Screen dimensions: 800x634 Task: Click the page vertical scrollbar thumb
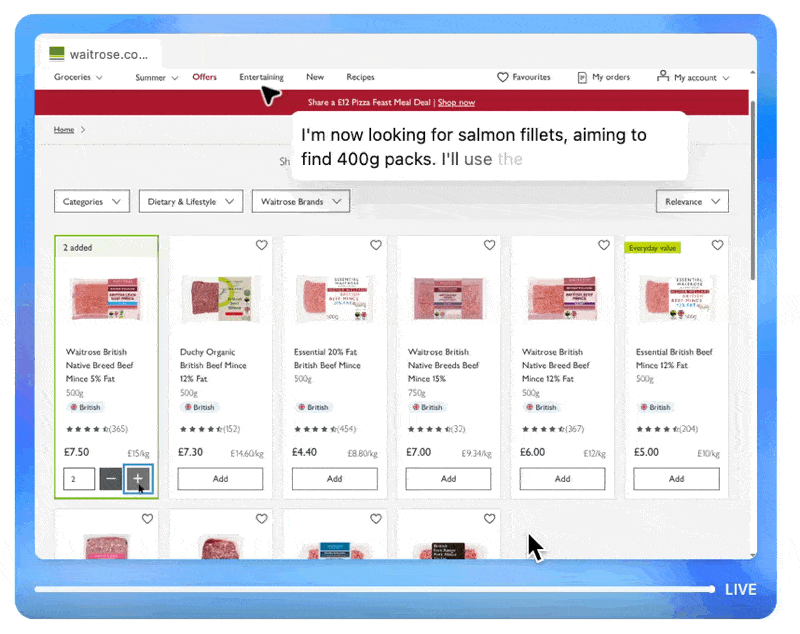[x=753, y=190]
